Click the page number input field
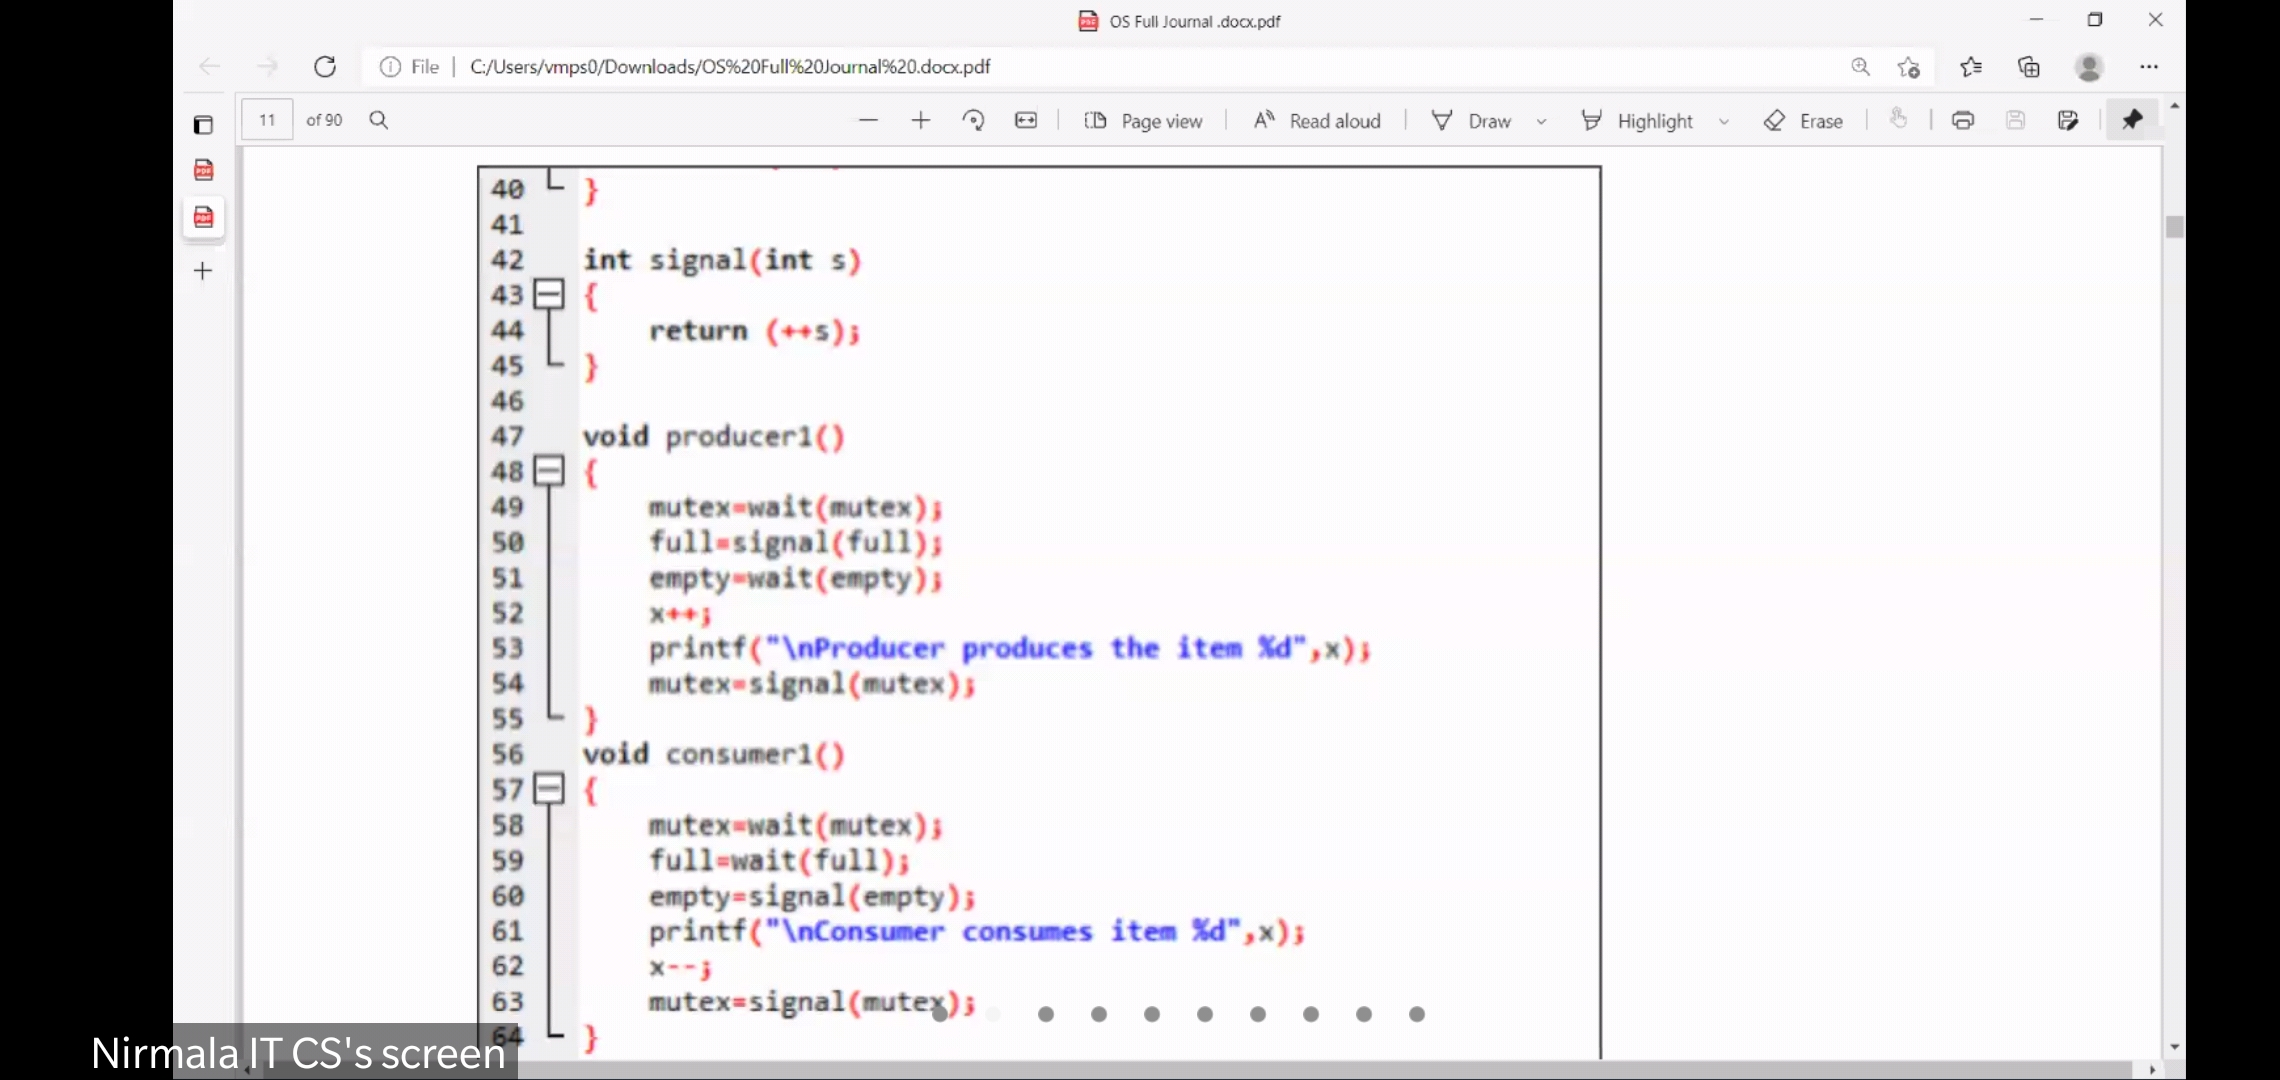This screenshot has height=1080, width=2280. pos(267,120)
